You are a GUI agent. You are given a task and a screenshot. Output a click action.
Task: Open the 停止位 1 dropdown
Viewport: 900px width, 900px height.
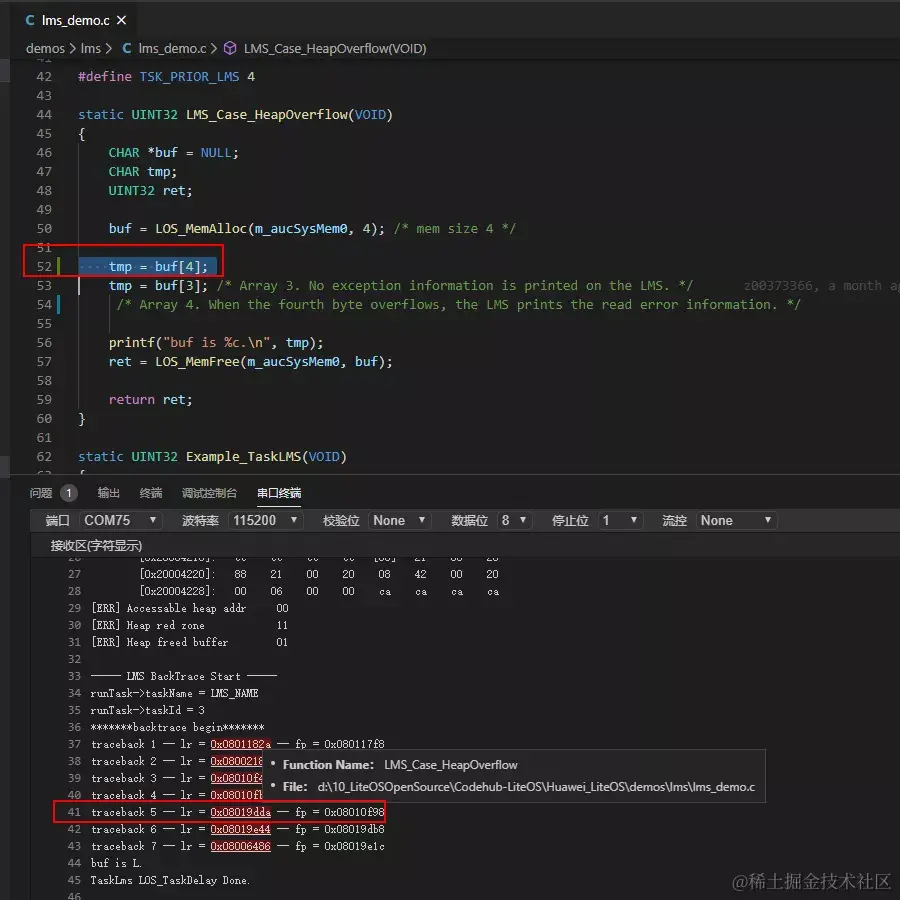pos(619,521)
